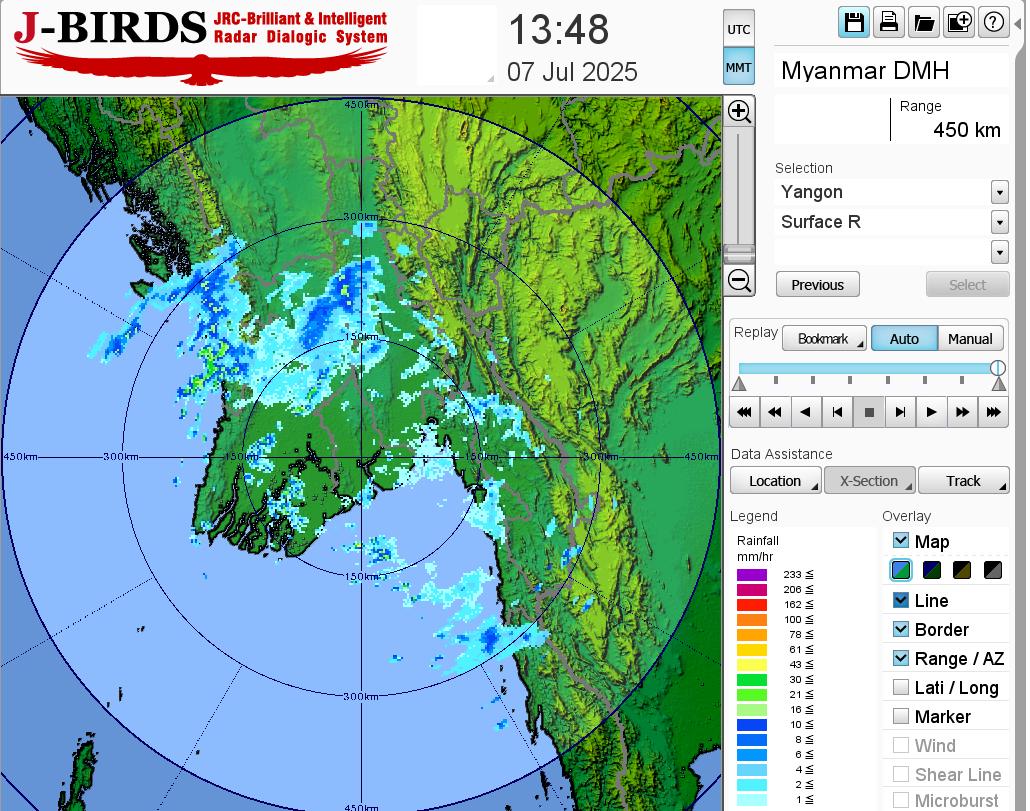Expand the Surface R product dropdown

coord(999,222)
